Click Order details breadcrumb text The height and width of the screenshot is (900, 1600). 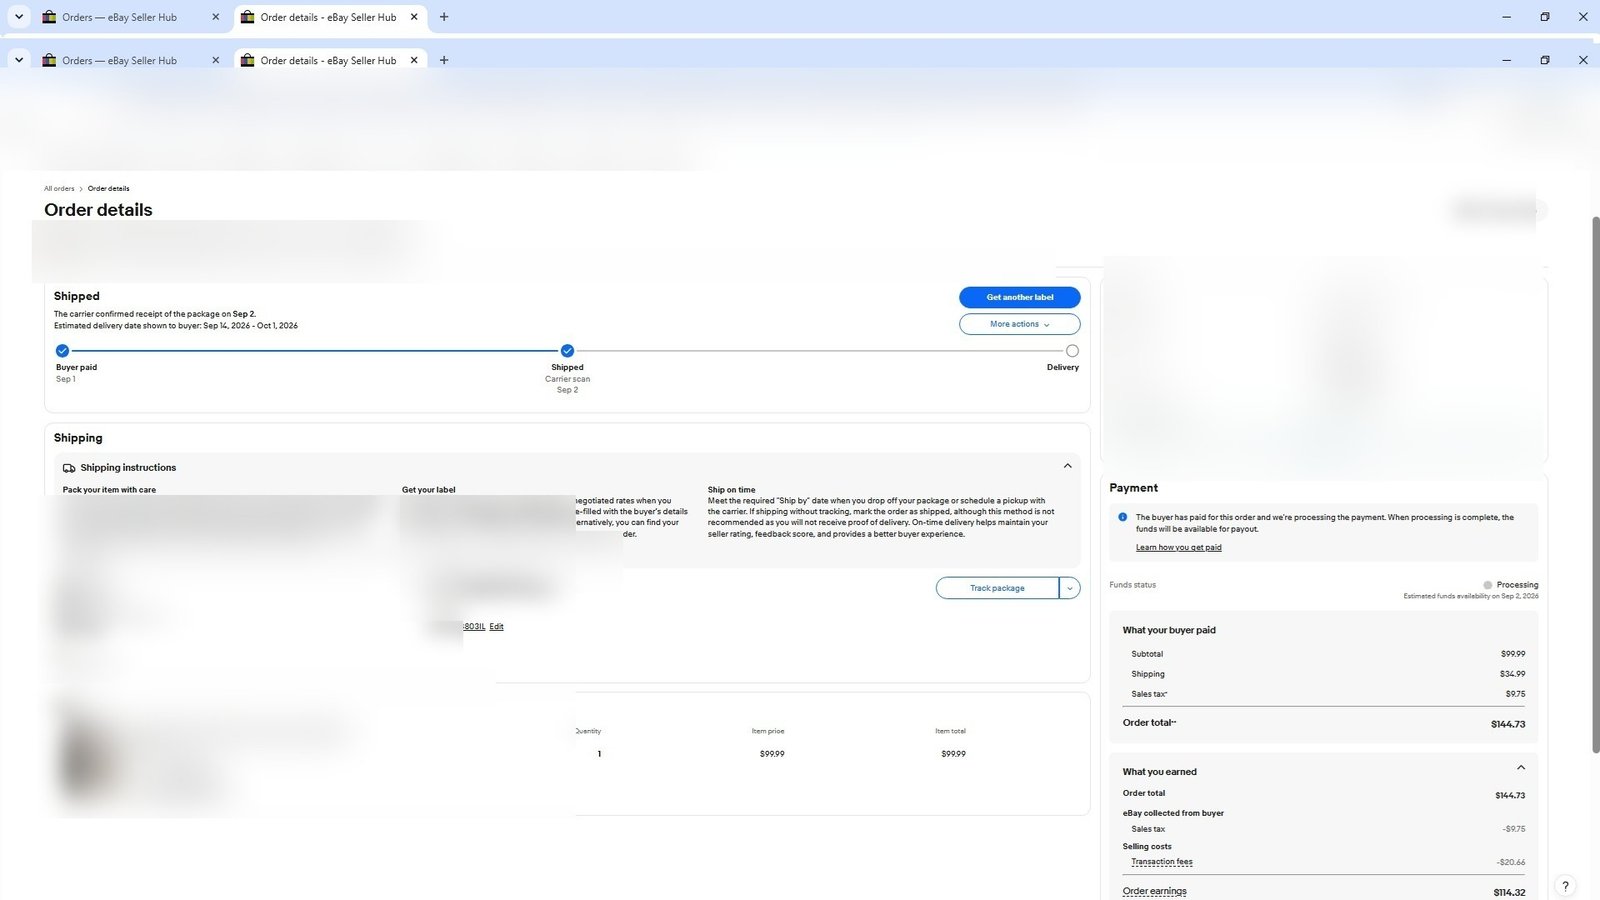[x=108, y=188]
